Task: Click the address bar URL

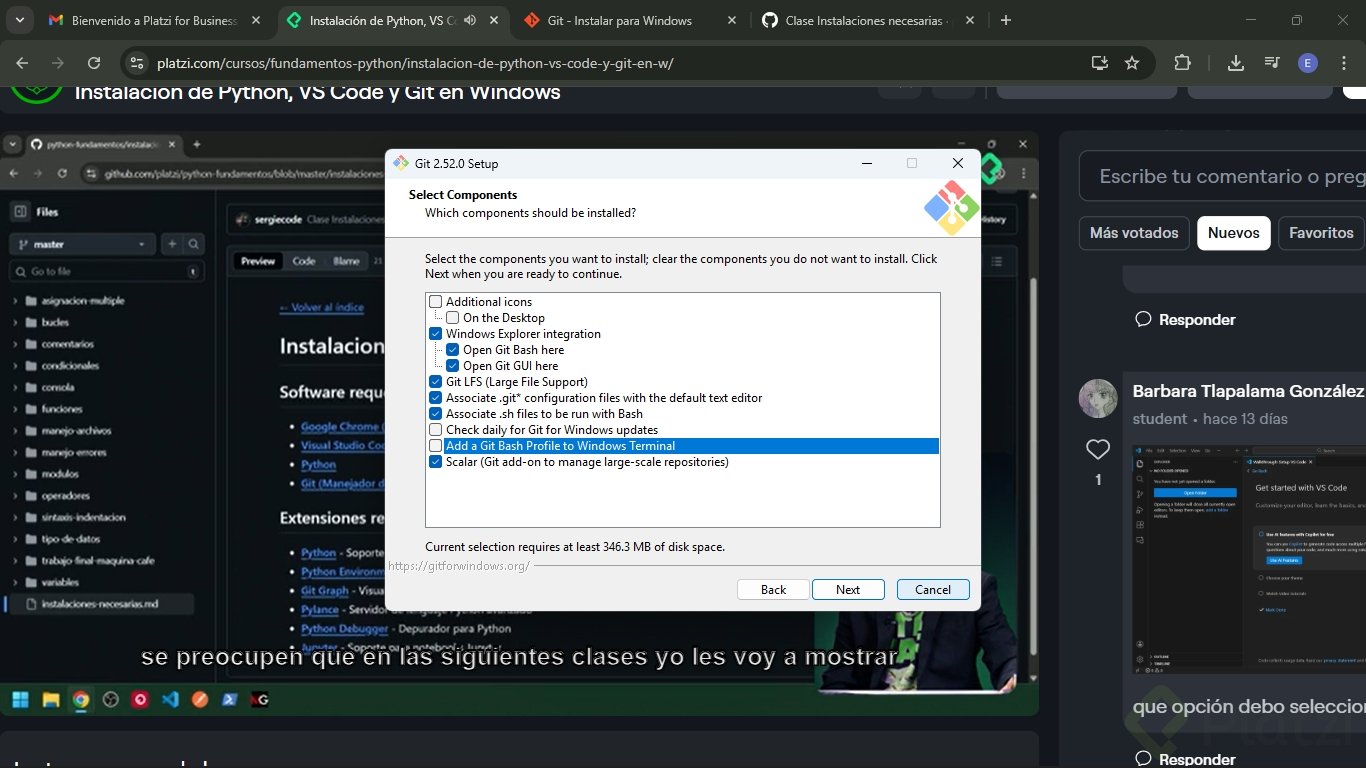Action: (415, 63)
